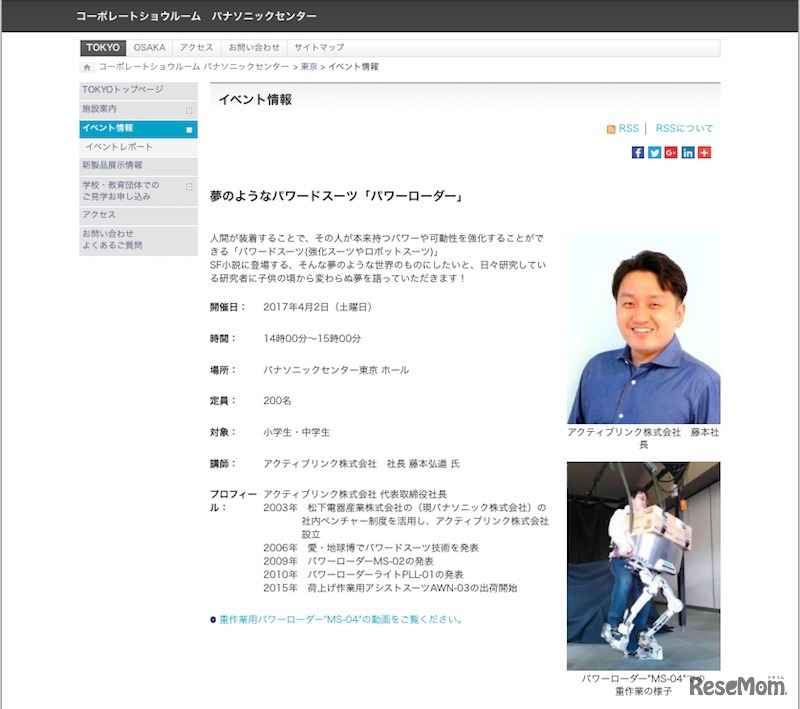Share the event on Twitter
The height and width of the screenshot is (709, 800).
(654, 152)
